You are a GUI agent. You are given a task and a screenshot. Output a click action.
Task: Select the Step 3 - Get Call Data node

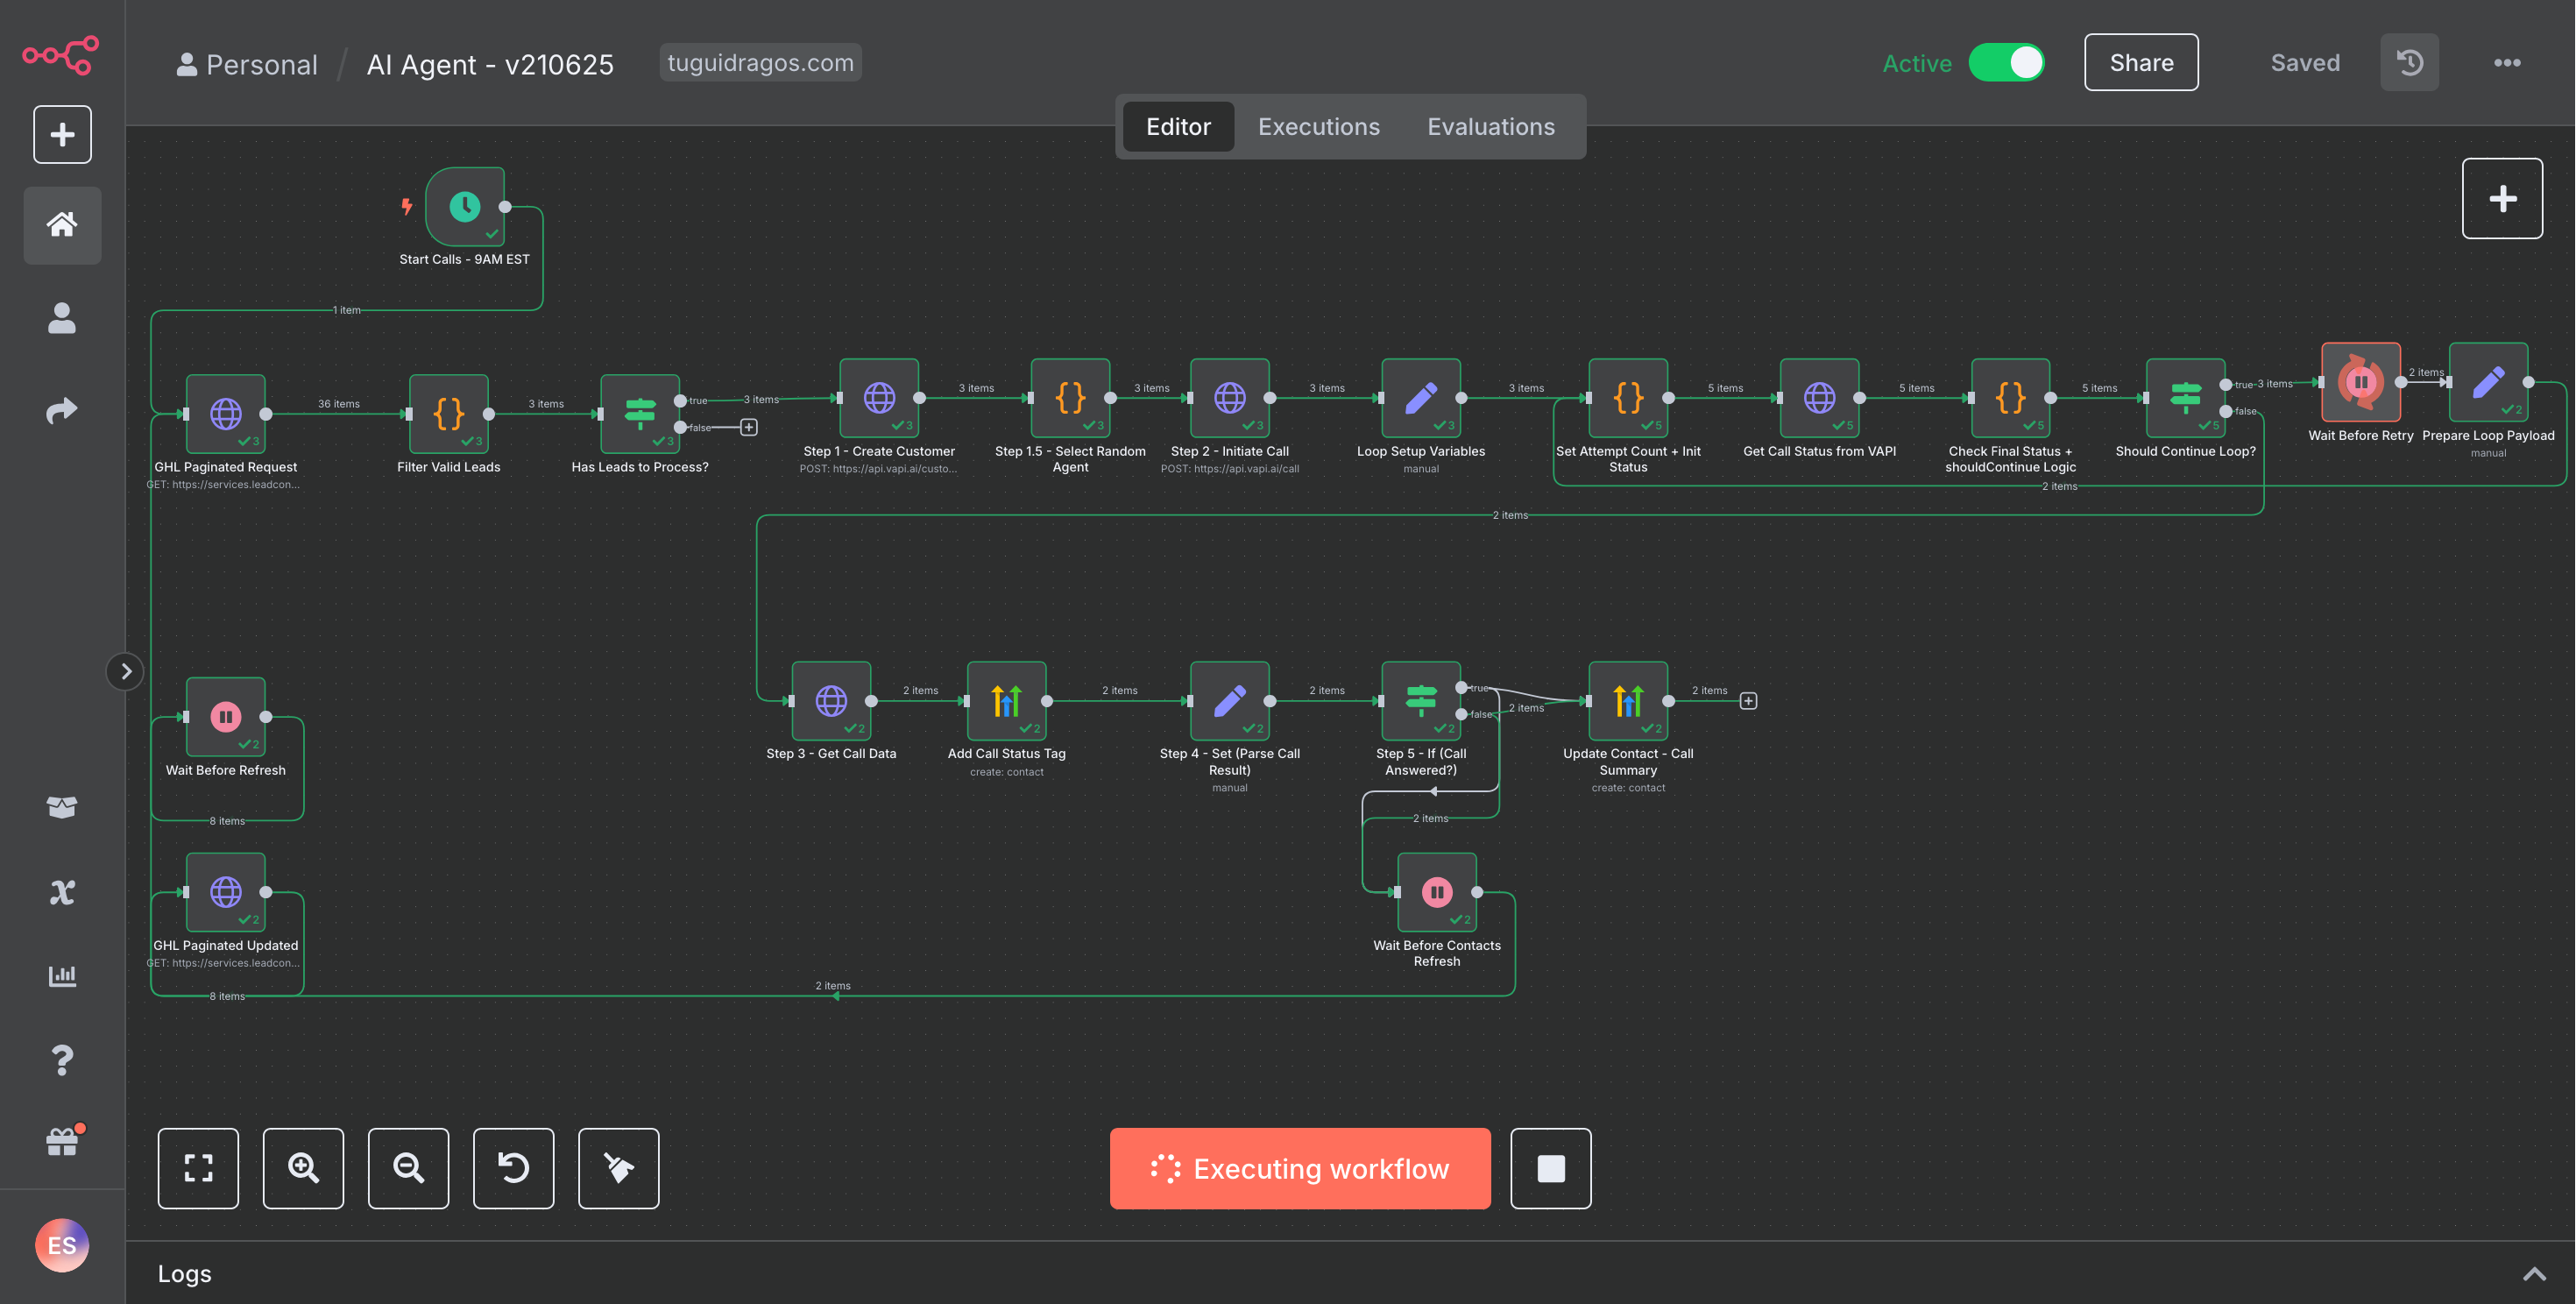coord(831,700)
